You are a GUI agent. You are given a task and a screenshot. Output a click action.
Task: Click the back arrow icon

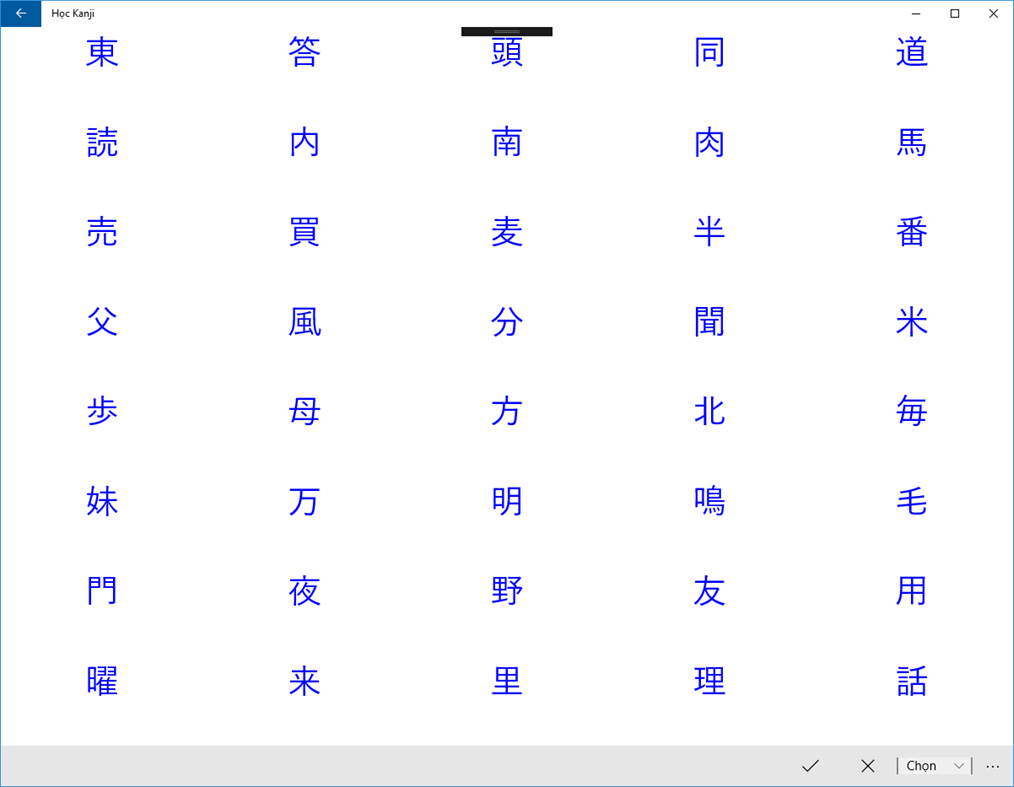pyautogui.click(x=21, y=13)
